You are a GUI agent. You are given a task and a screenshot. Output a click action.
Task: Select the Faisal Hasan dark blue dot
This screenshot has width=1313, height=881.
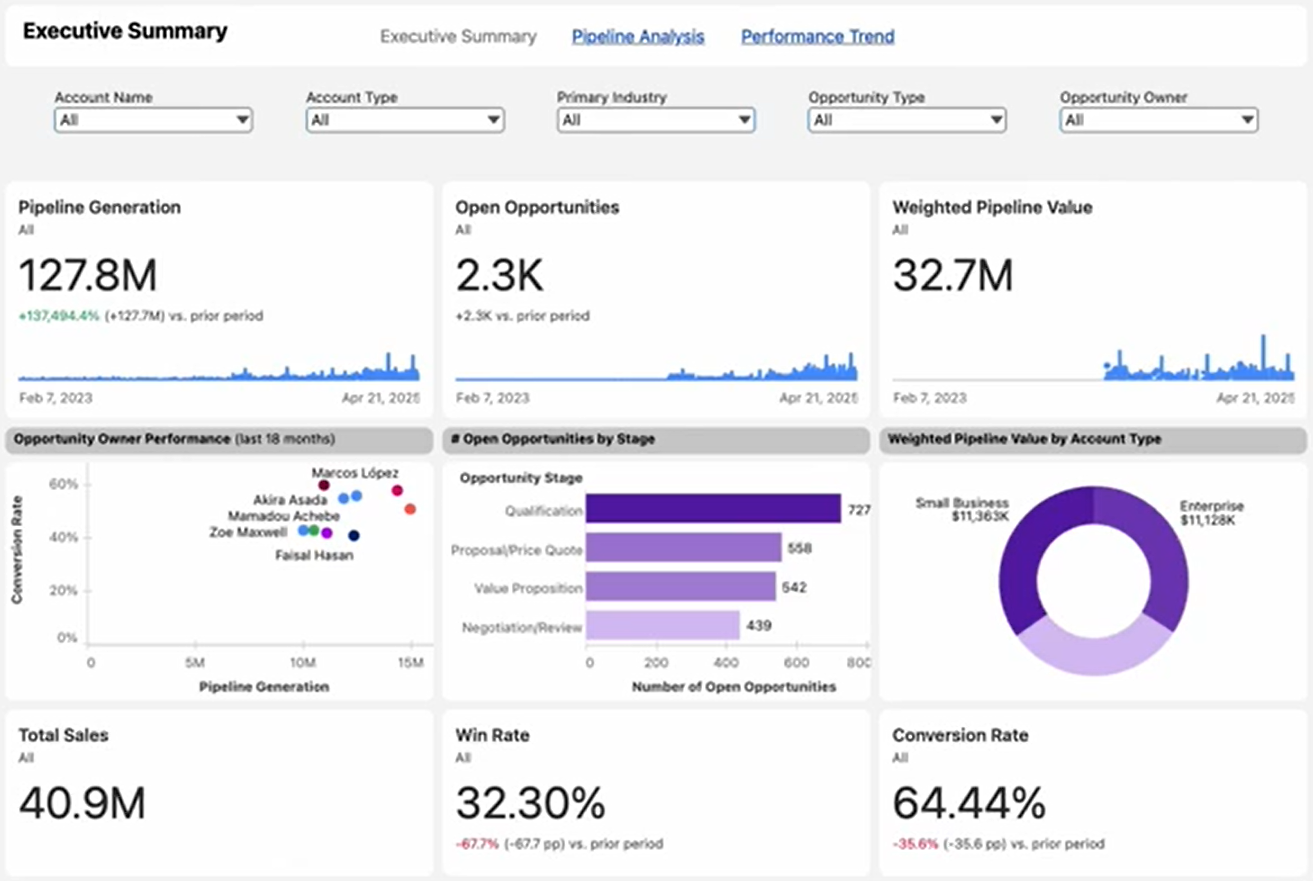(353, 536)
